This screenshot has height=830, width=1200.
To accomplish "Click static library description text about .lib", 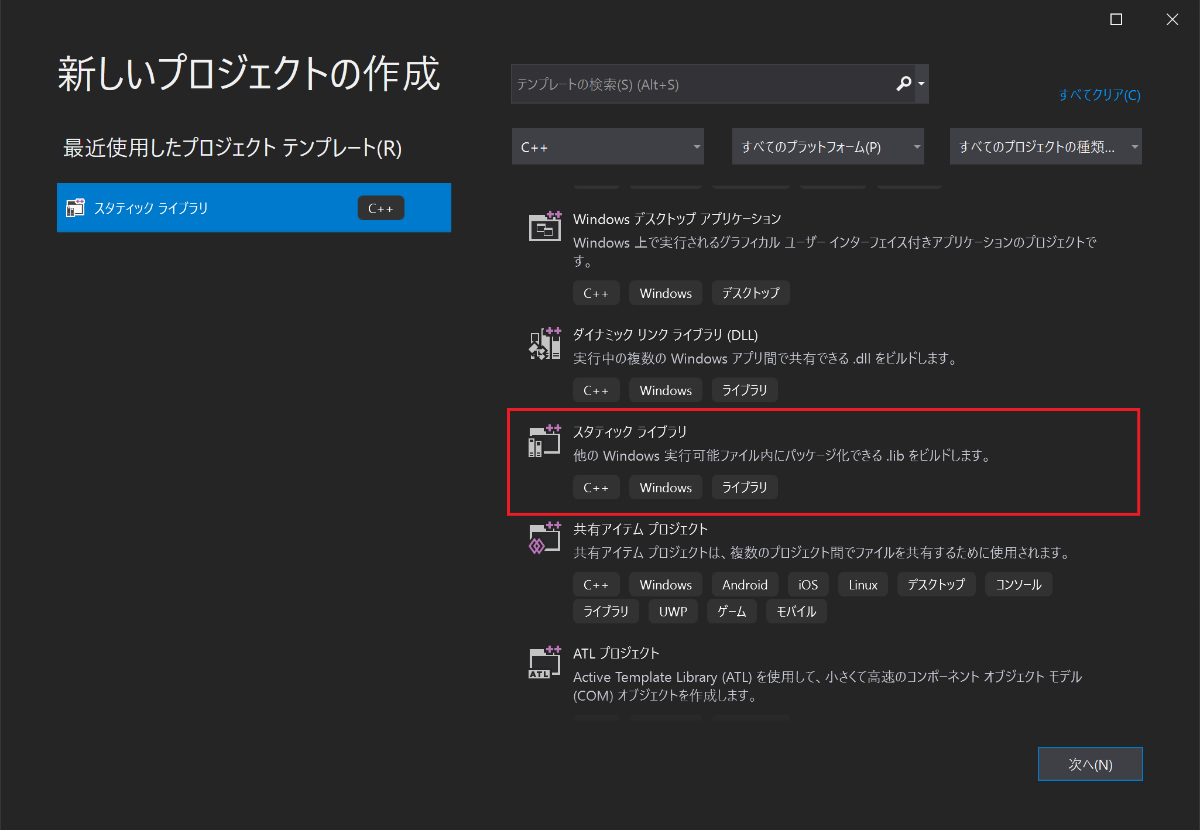I will tap(782, 456).
